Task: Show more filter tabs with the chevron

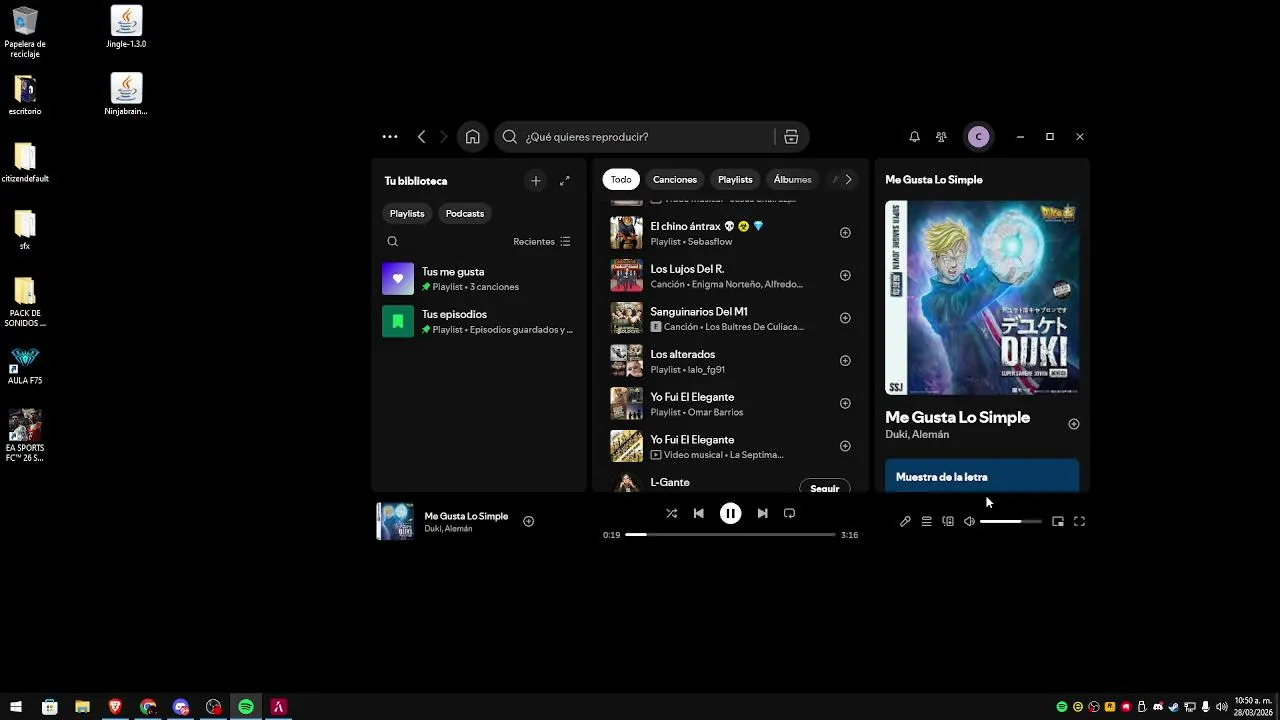Action: 848,179
